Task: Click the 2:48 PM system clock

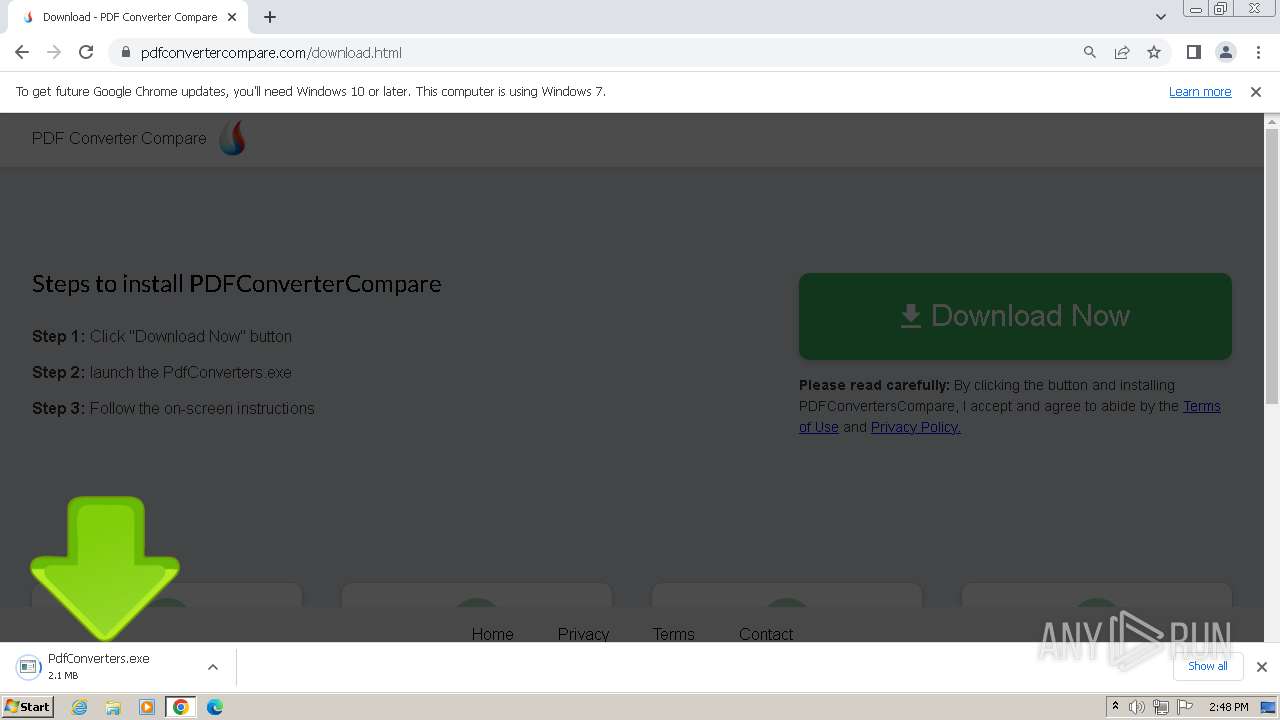Action: (x=1228, y=707)
